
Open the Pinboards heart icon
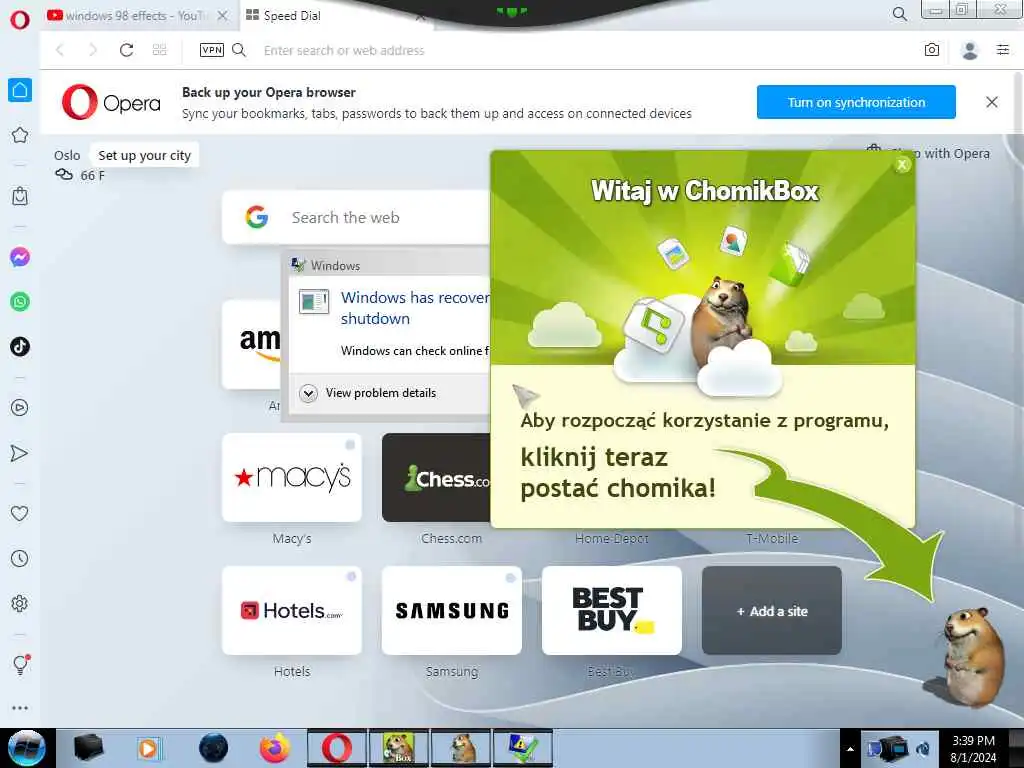[x=20, y=513]
